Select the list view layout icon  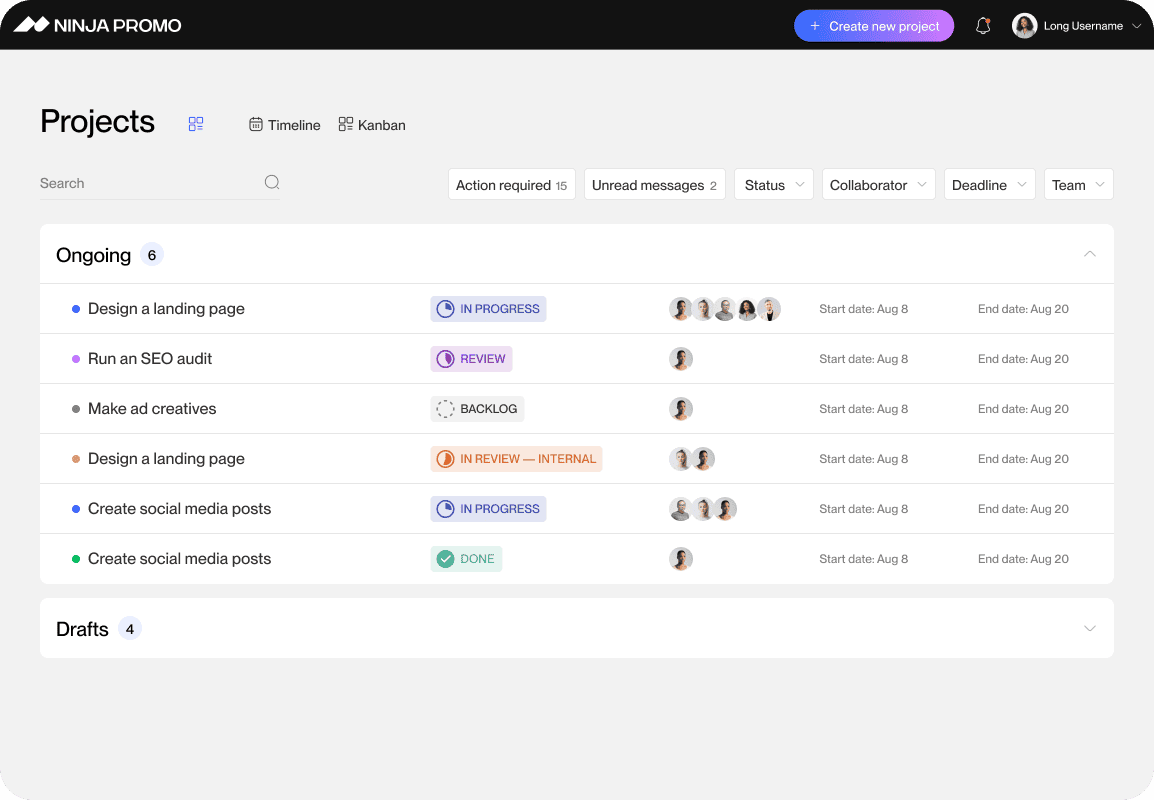pyautogui.click(x=196, y=124)
